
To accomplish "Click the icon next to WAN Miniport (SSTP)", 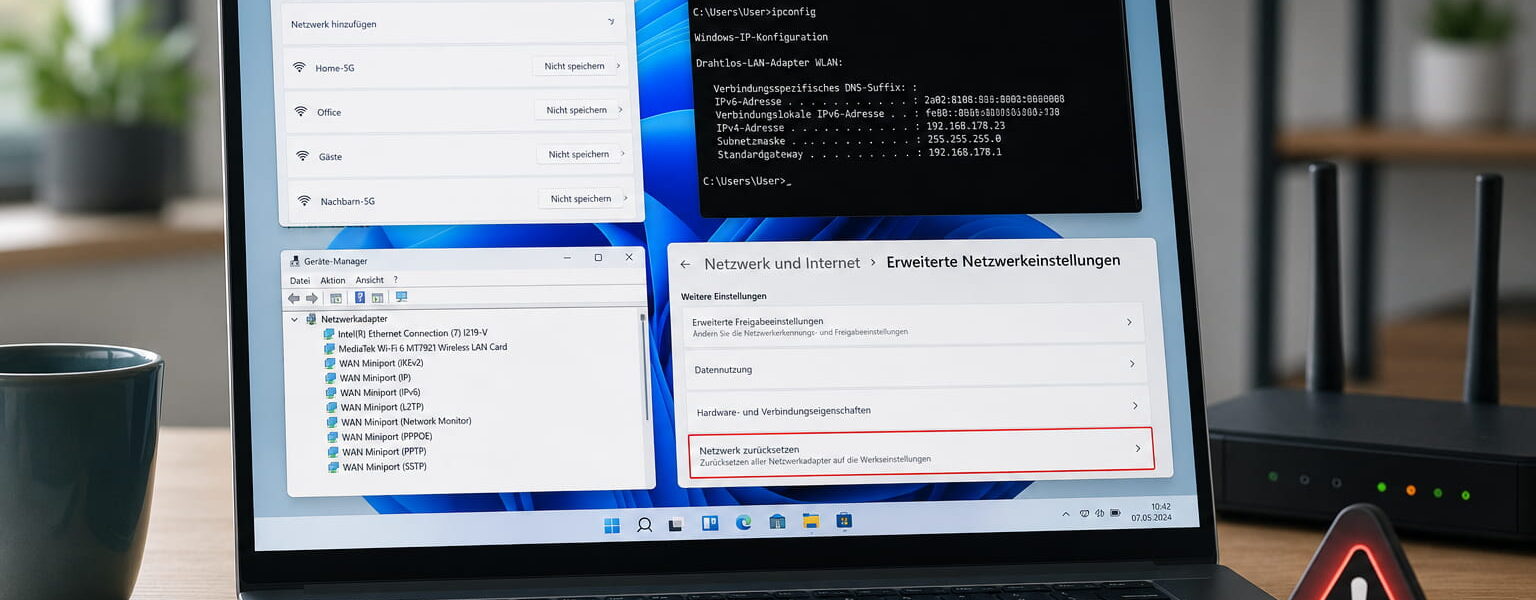I will tap(334, 467).
